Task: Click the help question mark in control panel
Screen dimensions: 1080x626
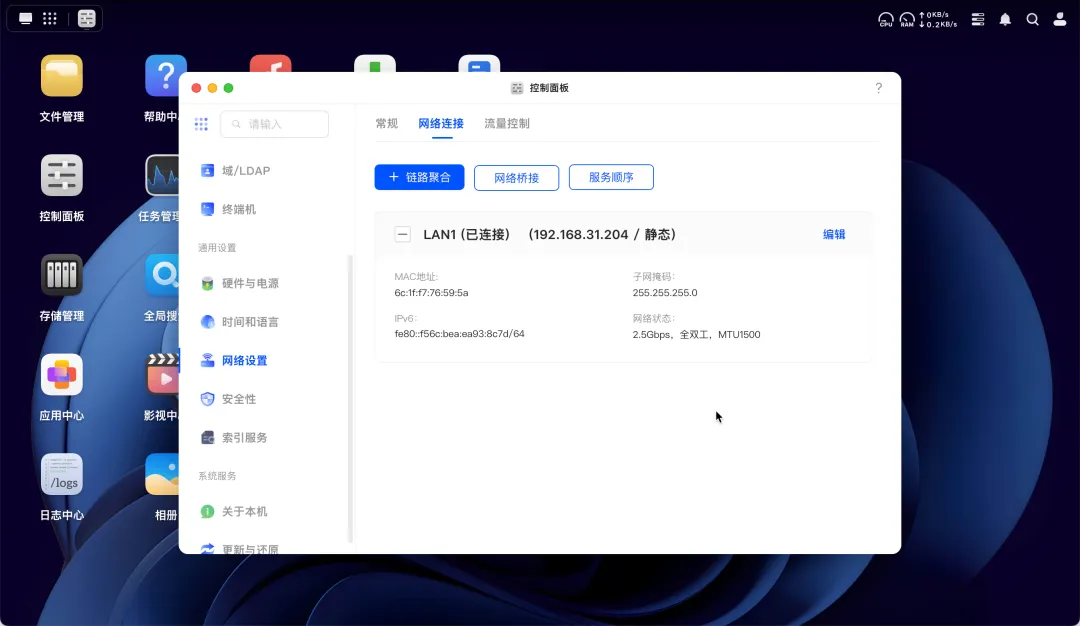Action: [878, 88]
